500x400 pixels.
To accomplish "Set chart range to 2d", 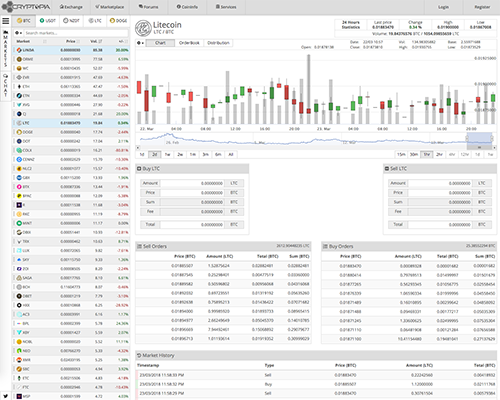I will click(155, 154).
